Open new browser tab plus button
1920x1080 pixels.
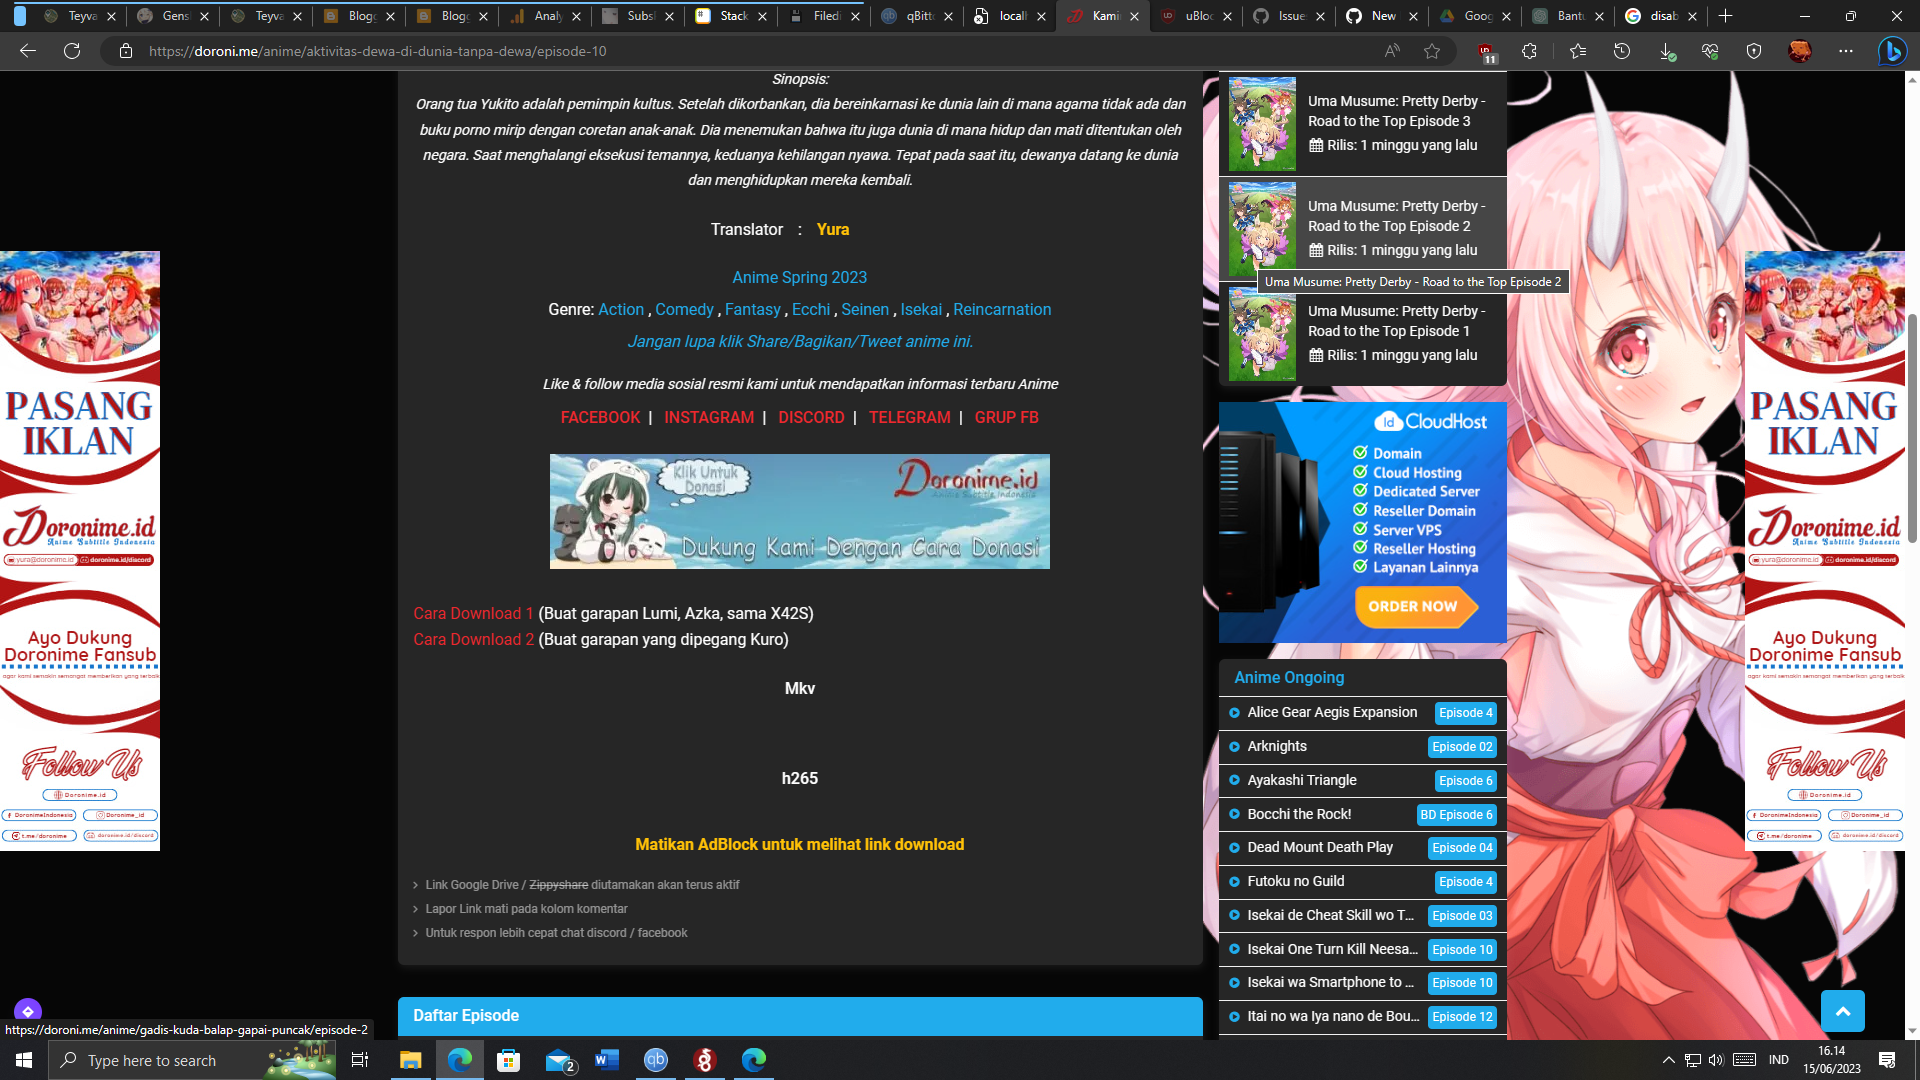(1725, 16)
